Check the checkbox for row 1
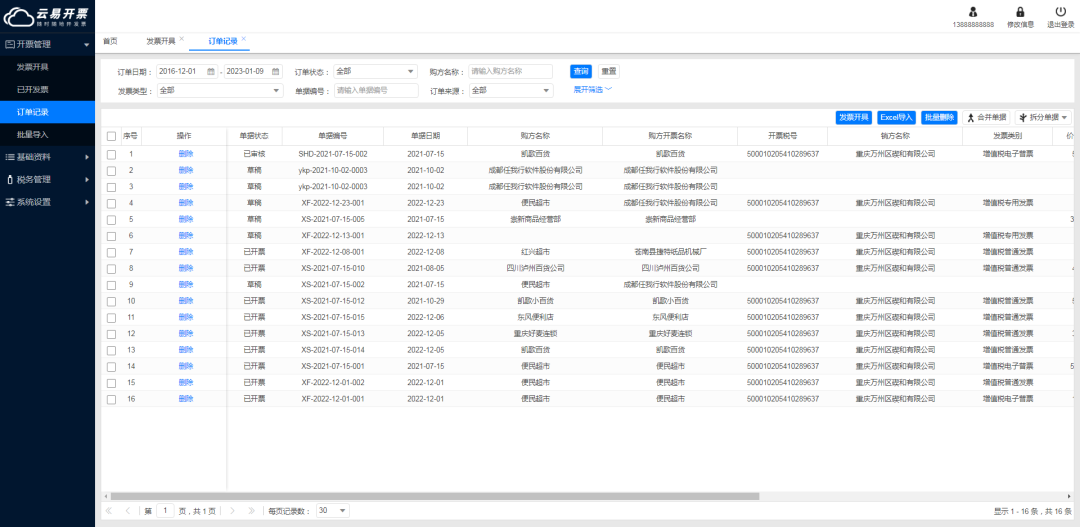 pos(112,154)
